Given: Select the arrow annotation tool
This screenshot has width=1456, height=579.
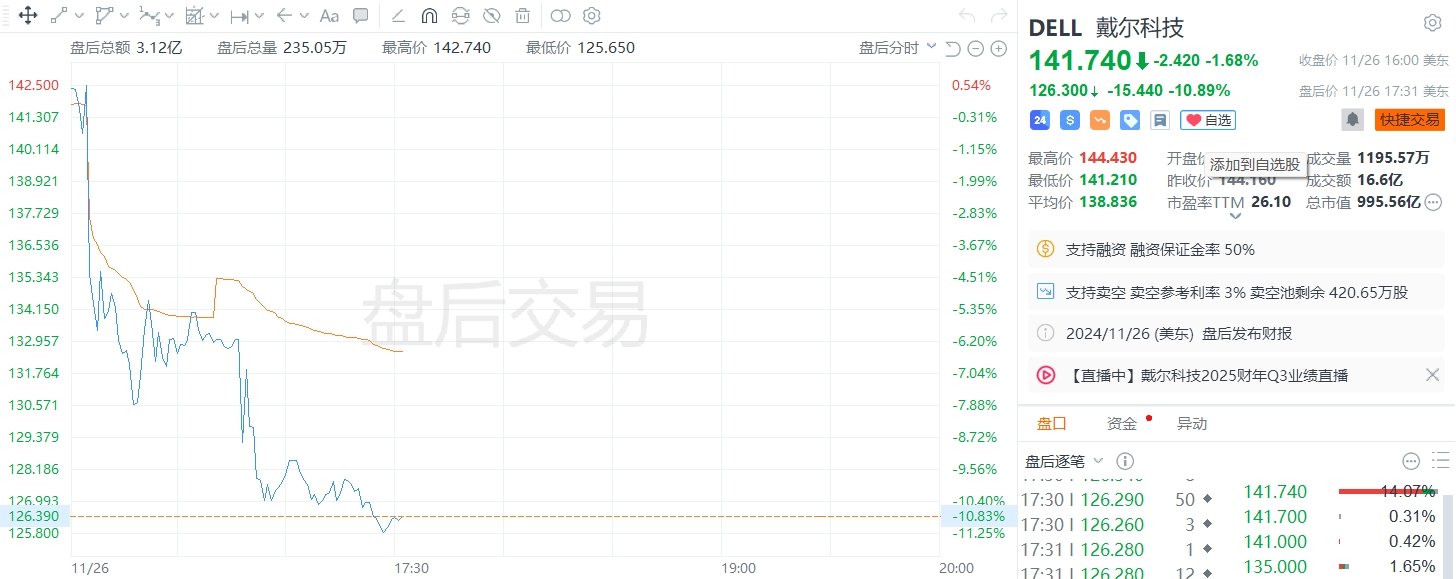Looking at the screenshot, I should (285, 16).
